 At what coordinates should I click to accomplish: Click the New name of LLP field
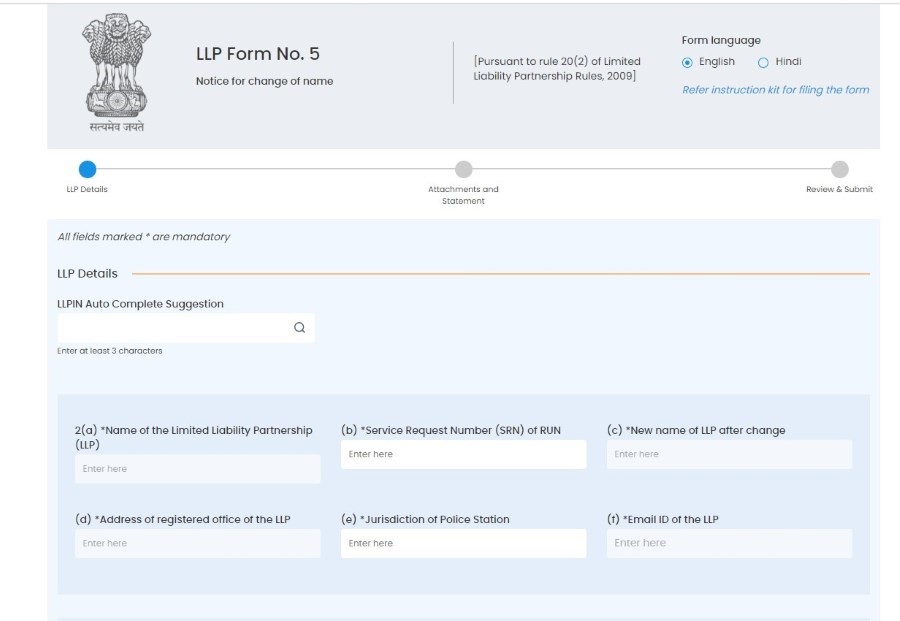(729, 454)
